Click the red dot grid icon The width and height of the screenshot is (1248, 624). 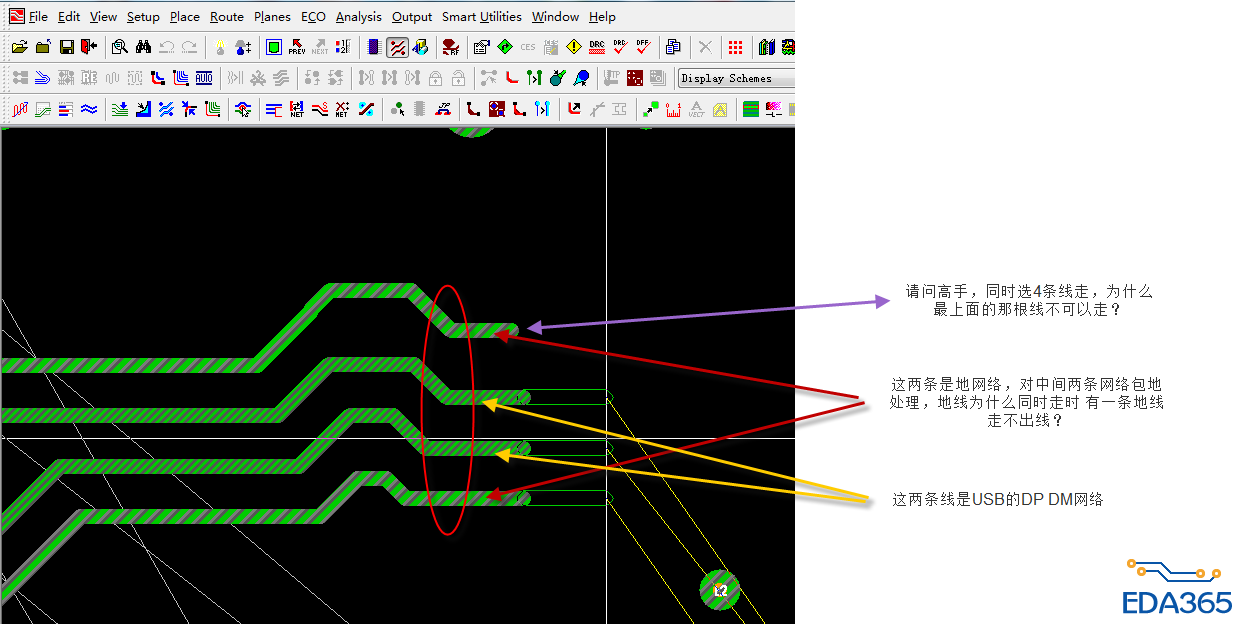click(x=735, y=47)
